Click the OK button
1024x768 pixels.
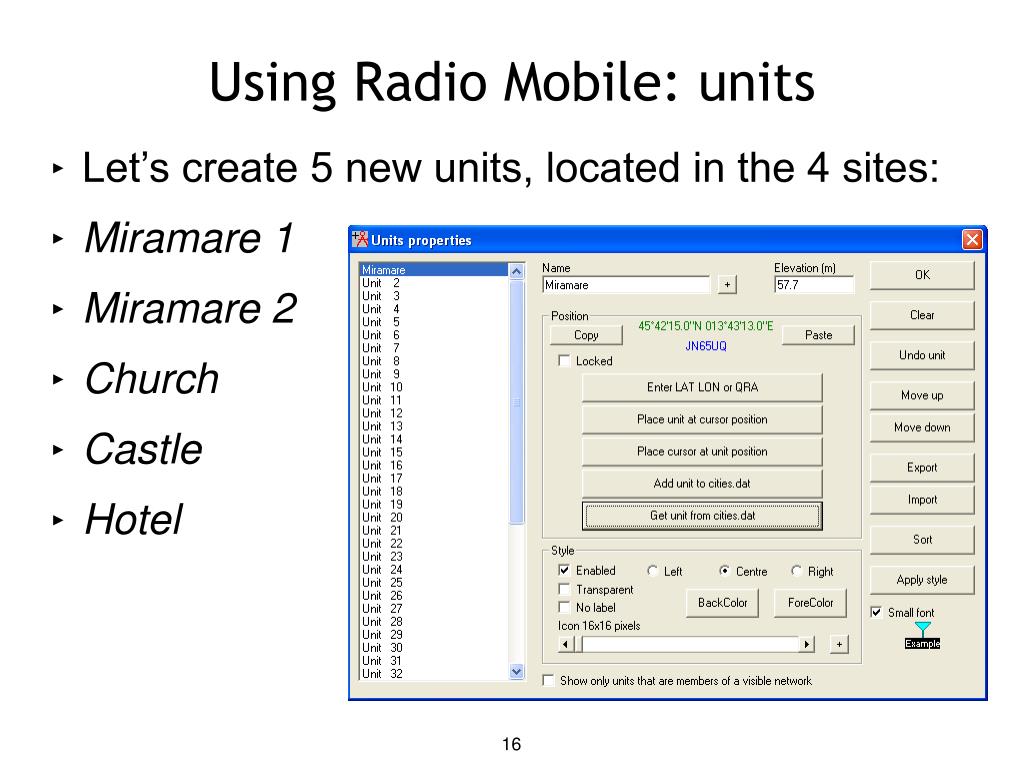click(x=922, y=275)
